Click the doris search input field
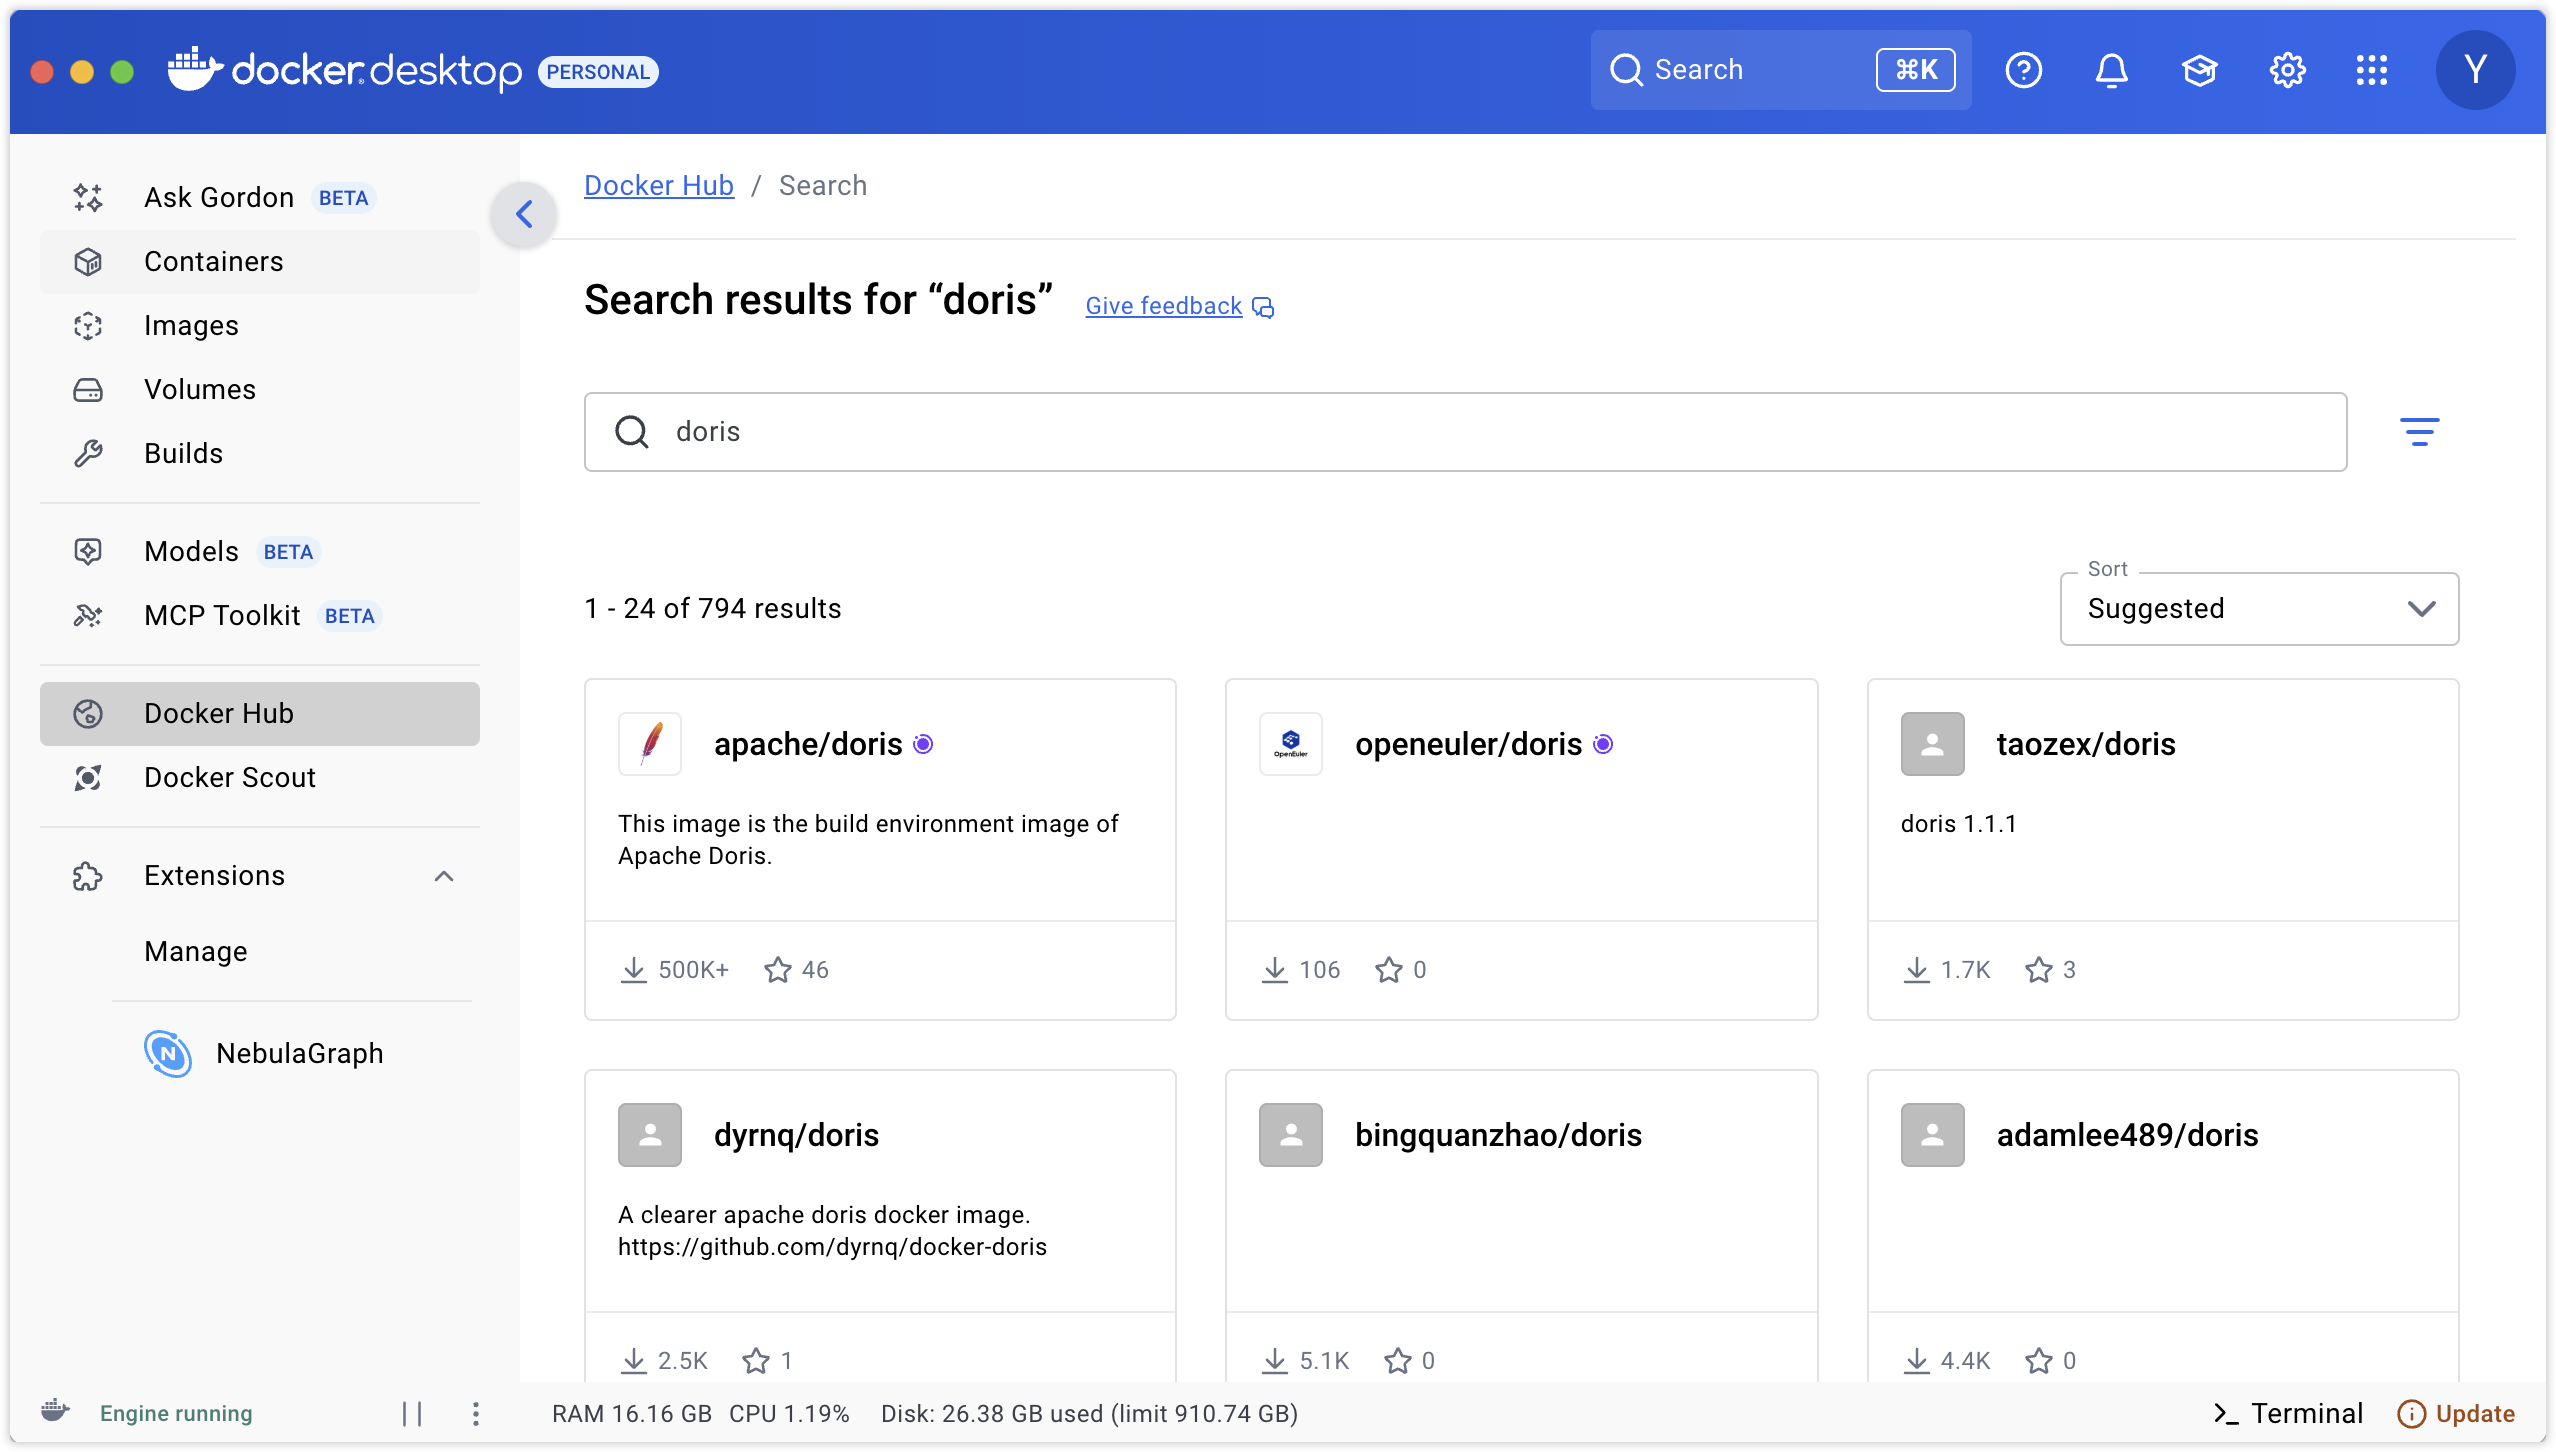 [x=1465, y=432]
